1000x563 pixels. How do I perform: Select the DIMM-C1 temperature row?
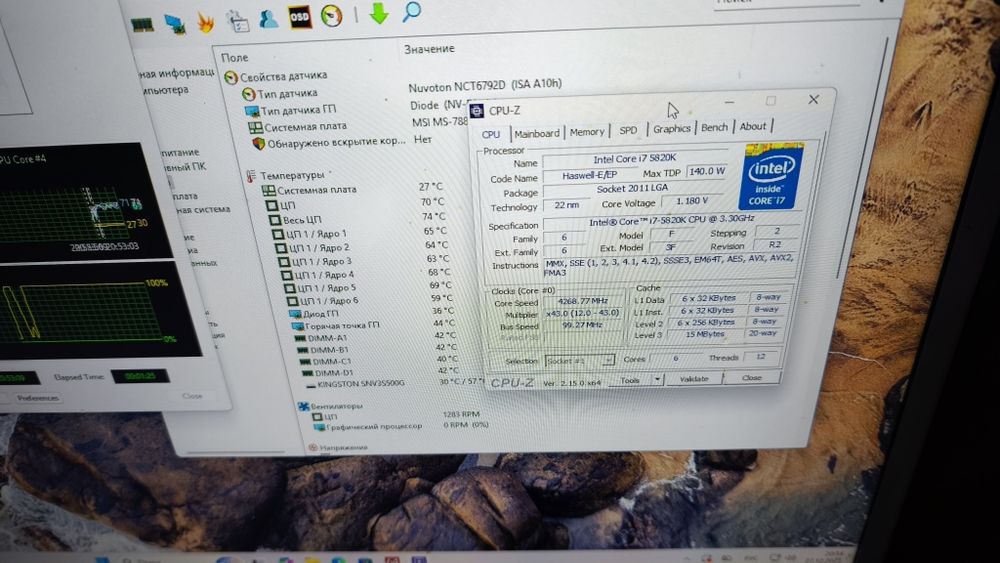click(379, 361)
